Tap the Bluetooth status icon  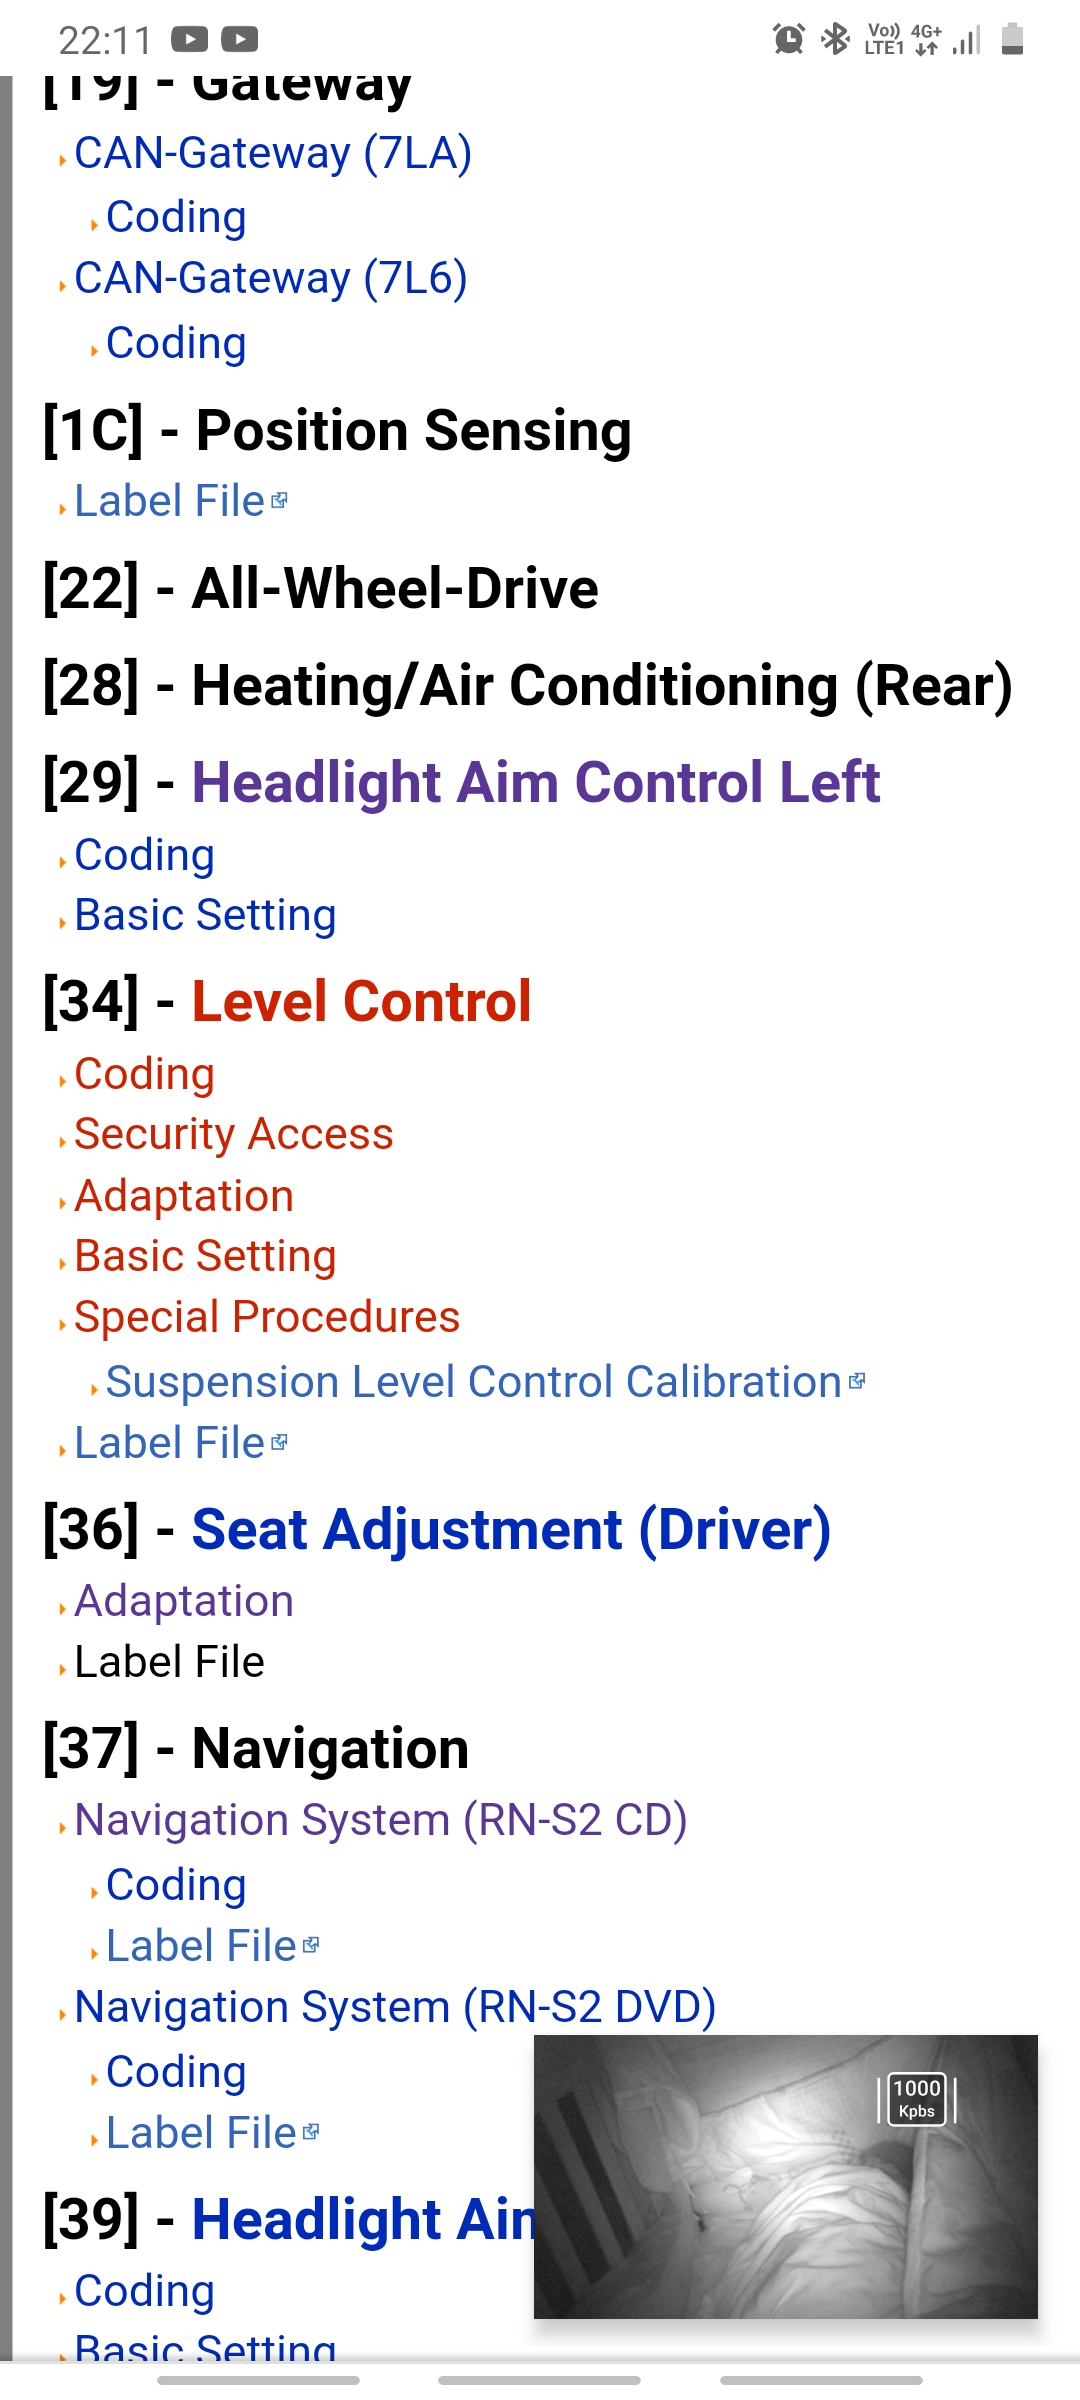pos(835,39)
